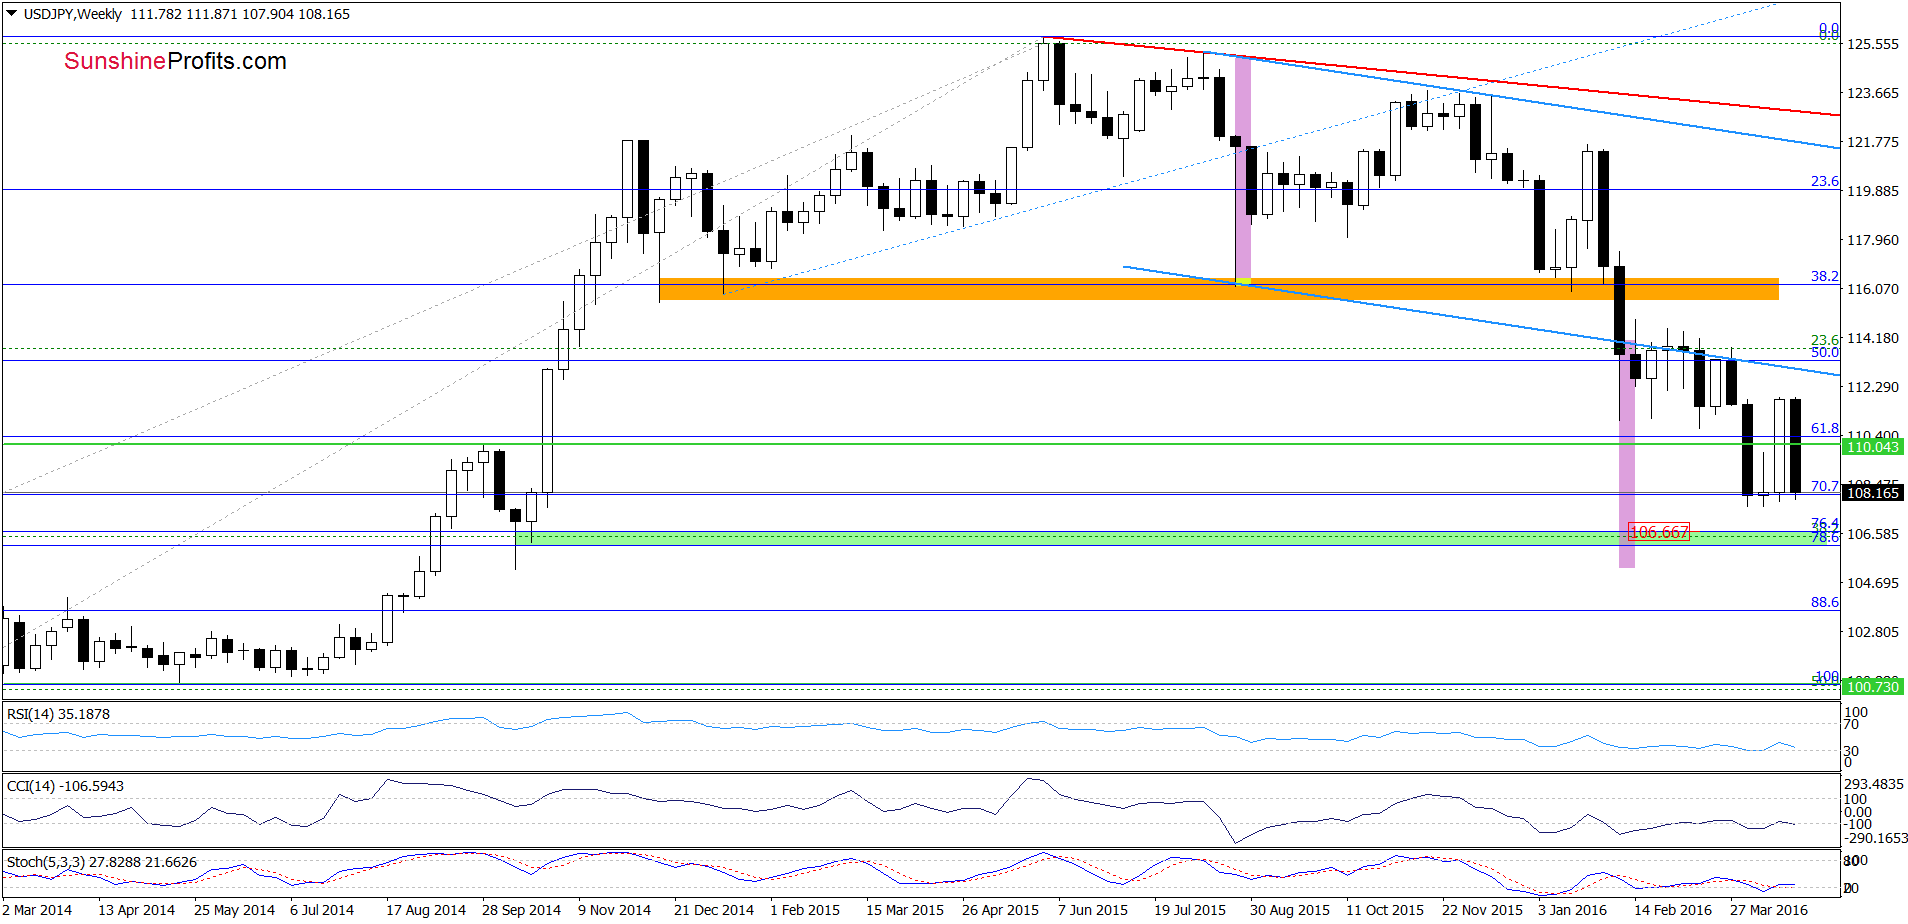Click the 112.290 price axis label
The width and height of the screenshot is (1908, 924).
[1872, 387]
